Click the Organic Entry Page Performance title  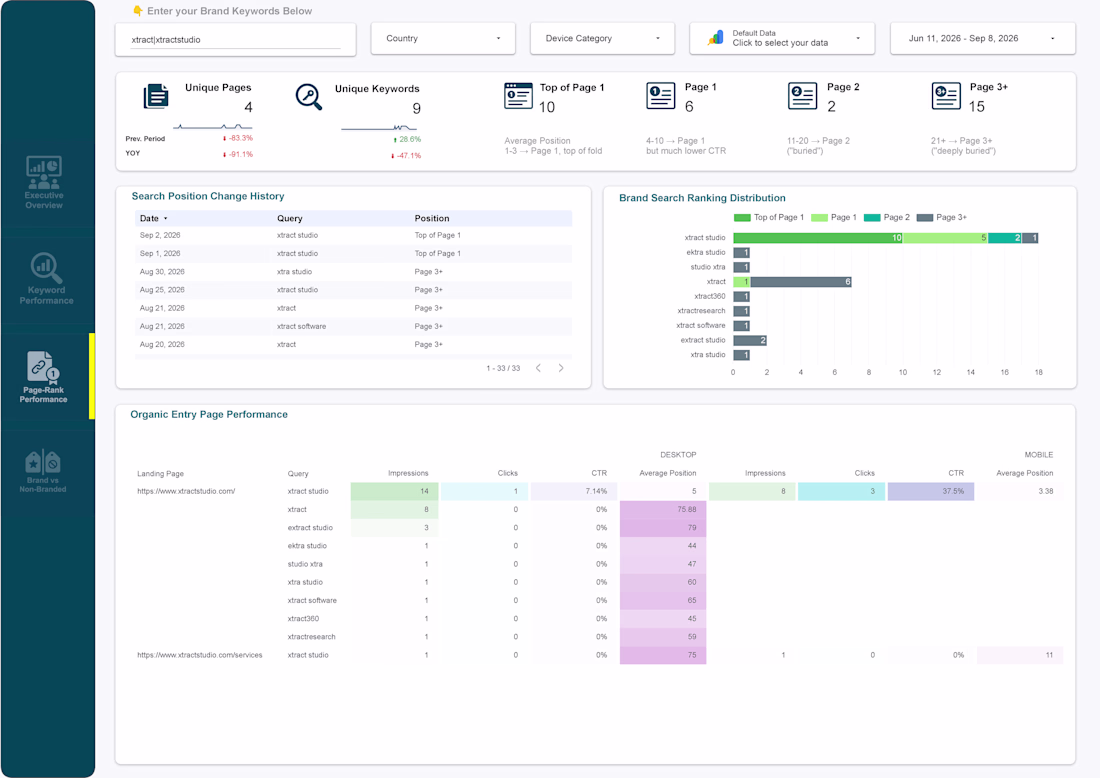coord(209,415)
